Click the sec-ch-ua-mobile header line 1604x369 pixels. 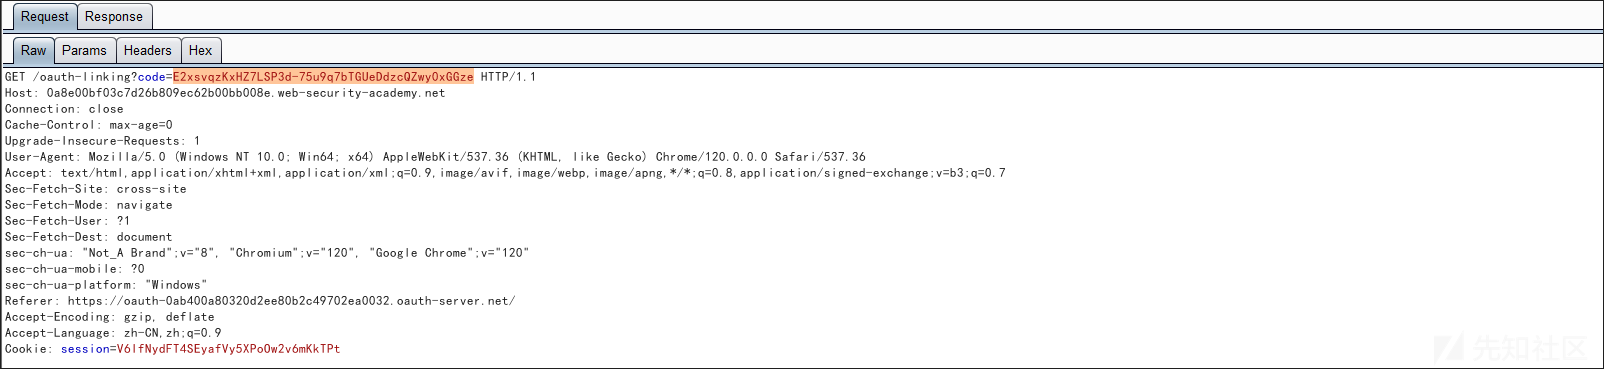[x=75, y=269]
